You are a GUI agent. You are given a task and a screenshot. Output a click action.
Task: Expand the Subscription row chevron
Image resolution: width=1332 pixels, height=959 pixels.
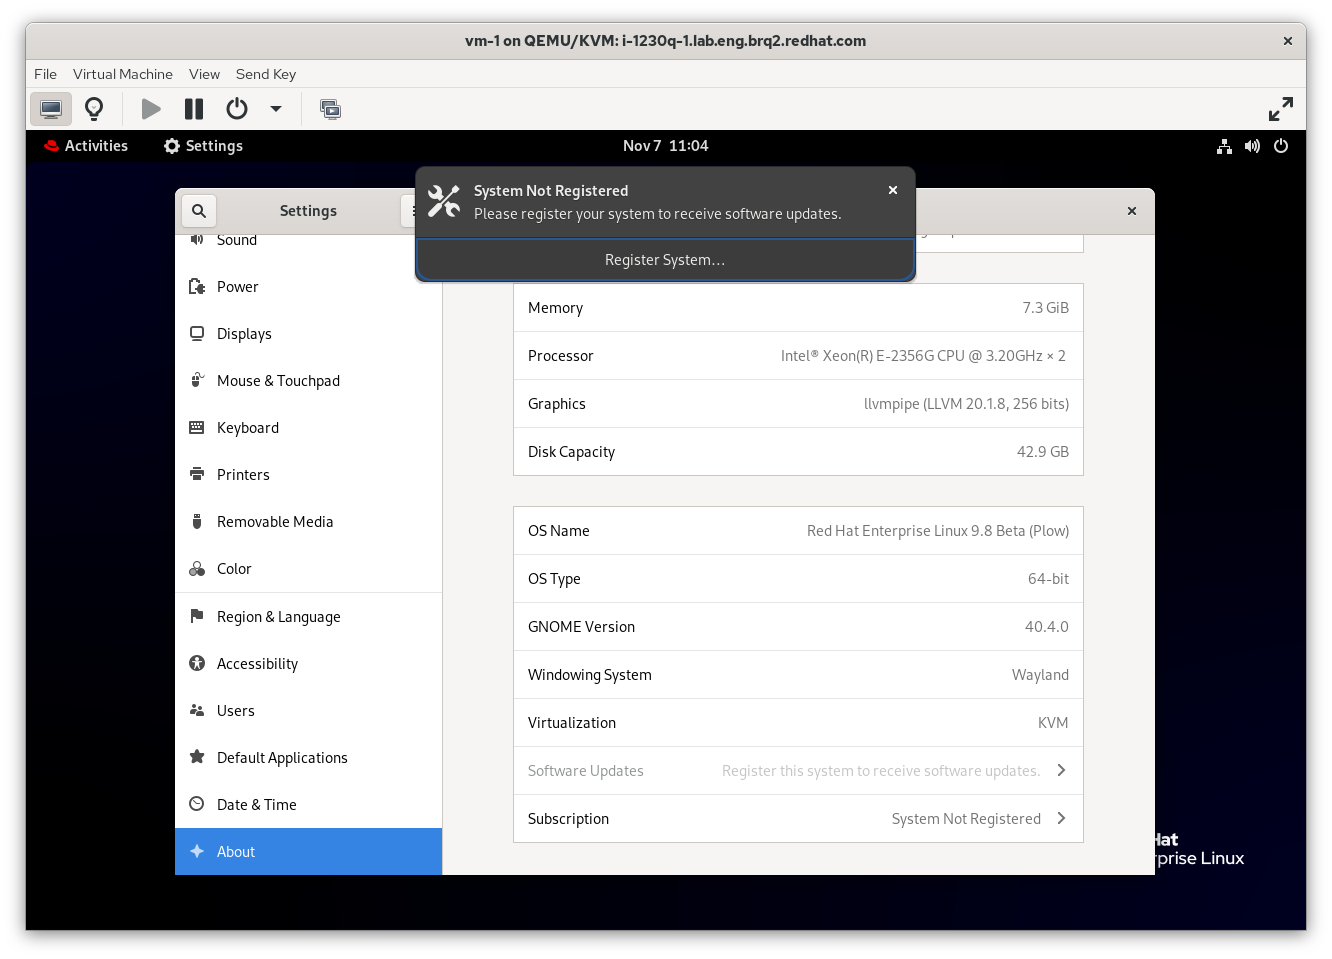click(1061, 818)
